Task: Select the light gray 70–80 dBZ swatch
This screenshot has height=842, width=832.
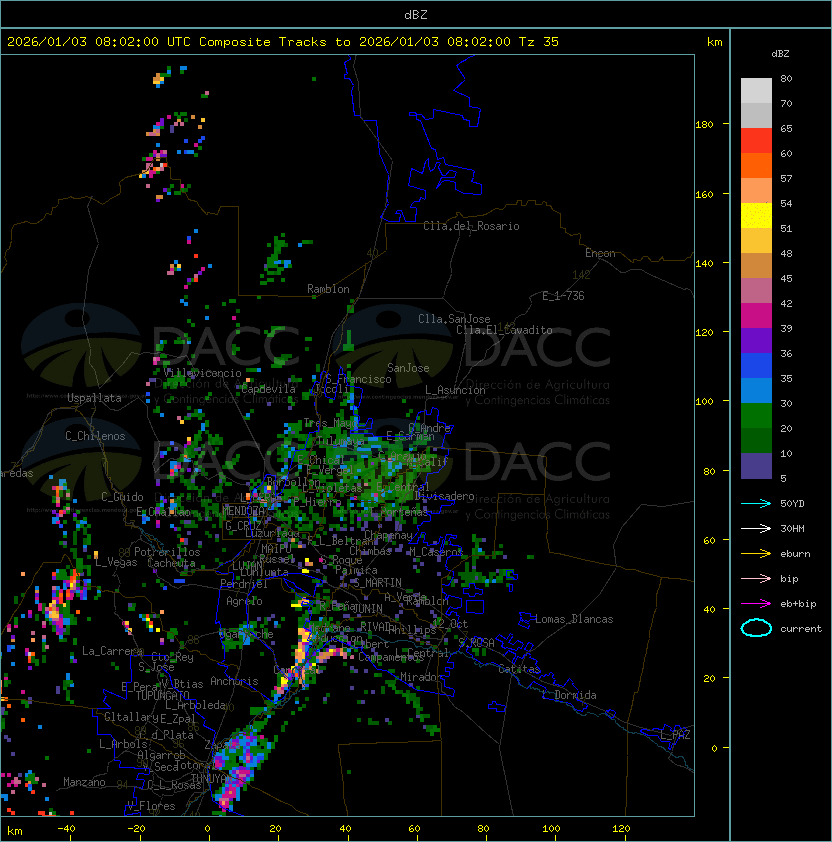Action: click(756, 91)
